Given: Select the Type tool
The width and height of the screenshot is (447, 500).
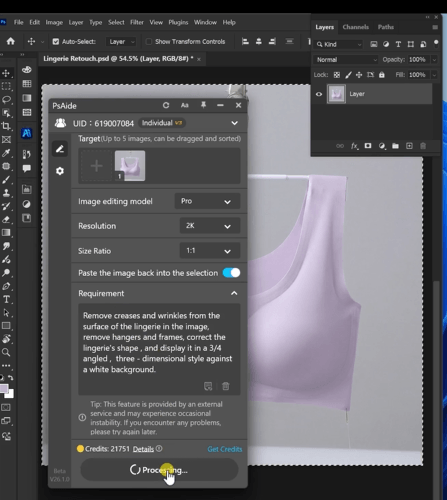Looking at the screenshot, I should pyautogui.click(x=6, y=299).
